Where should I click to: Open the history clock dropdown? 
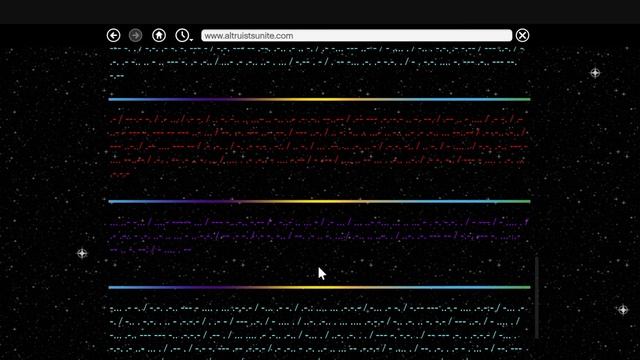click(x=183, y=36)
